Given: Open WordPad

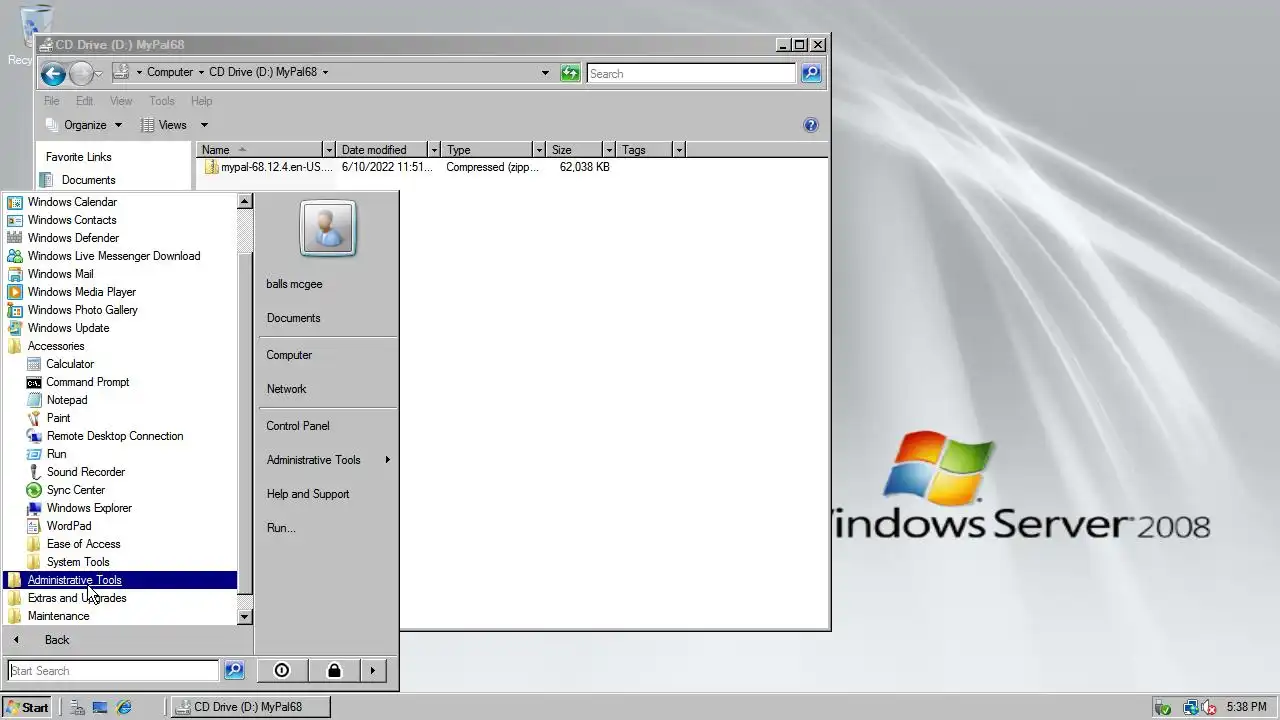Looking at the screenshot, I should pos(69,526).
